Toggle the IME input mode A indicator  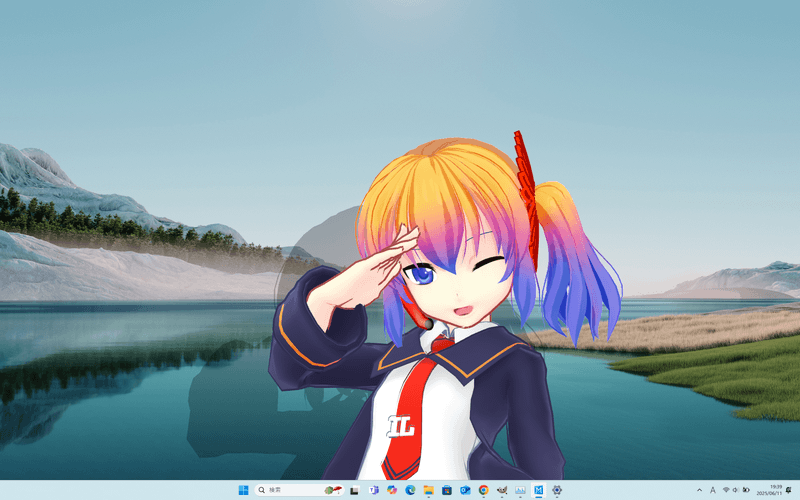click(713, 490)
